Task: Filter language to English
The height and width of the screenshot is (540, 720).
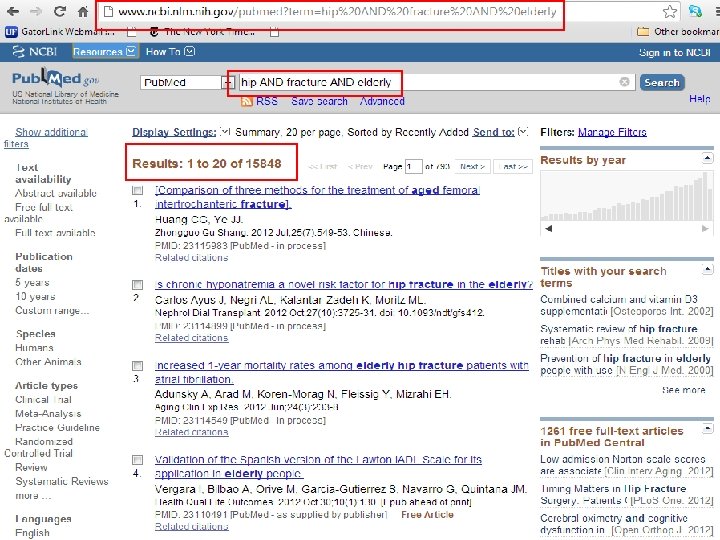Action: click(32, 533)
